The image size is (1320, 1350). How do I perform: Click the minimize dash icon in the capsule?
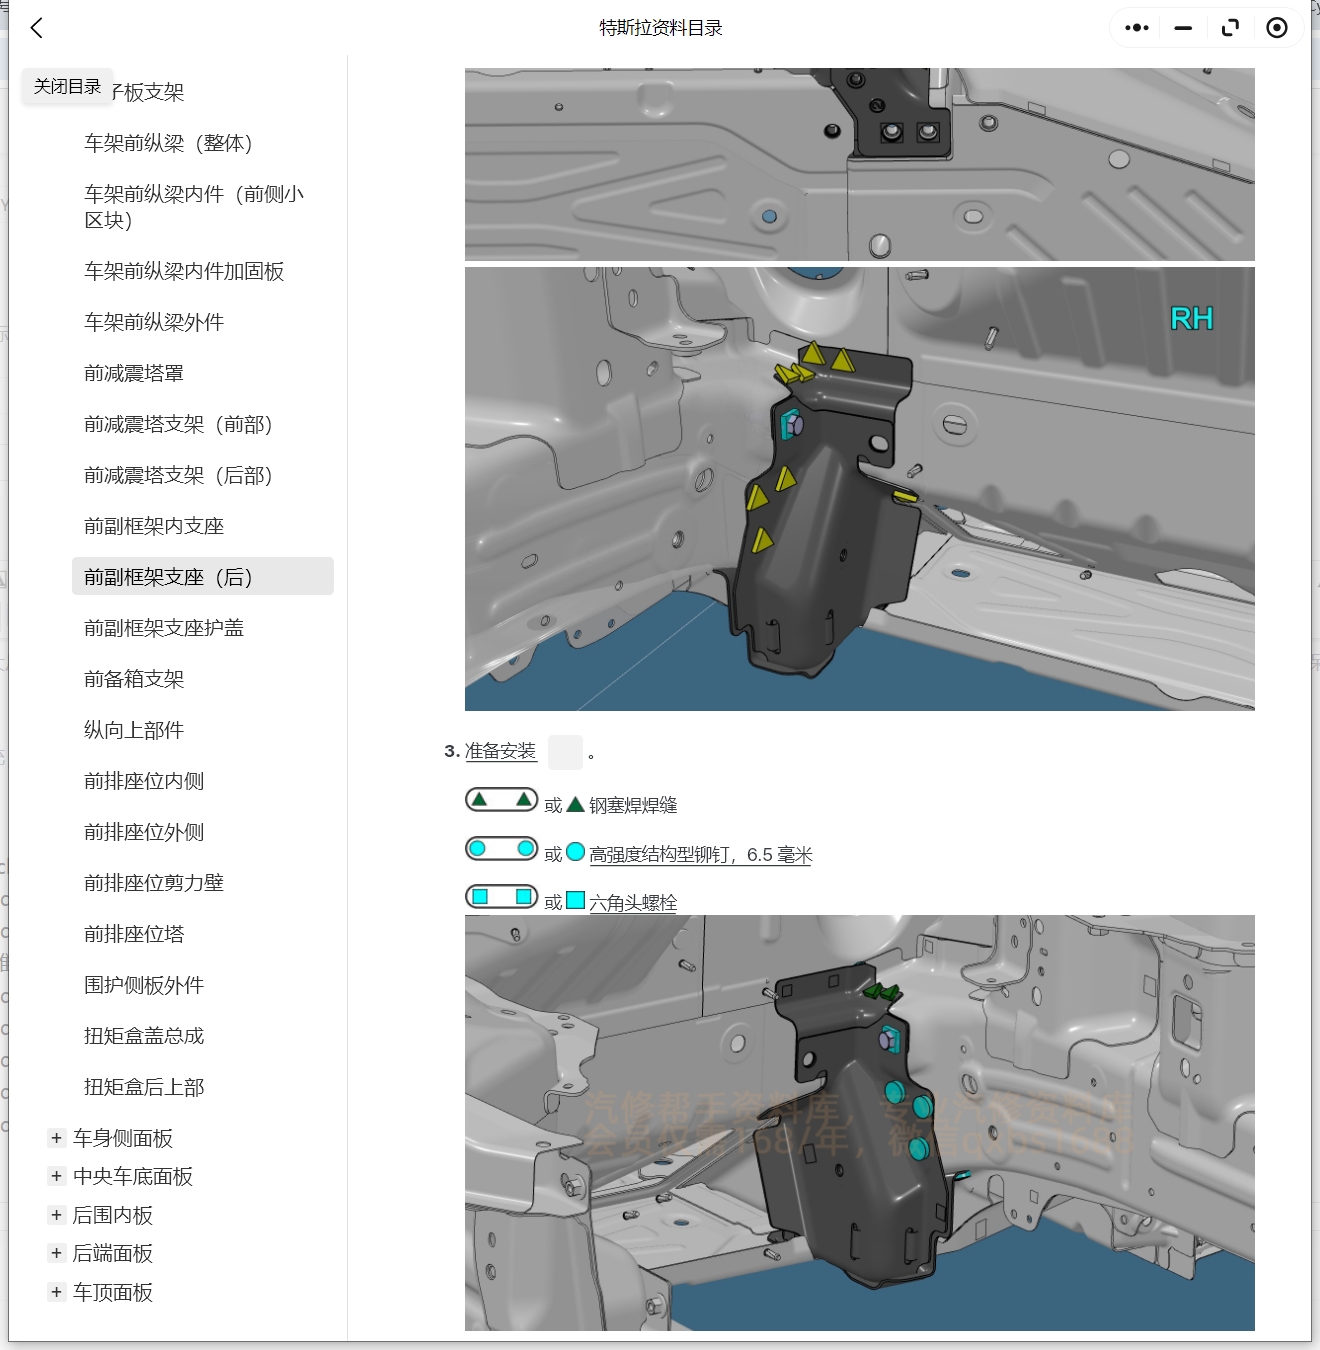click(x=1181, y=27)
